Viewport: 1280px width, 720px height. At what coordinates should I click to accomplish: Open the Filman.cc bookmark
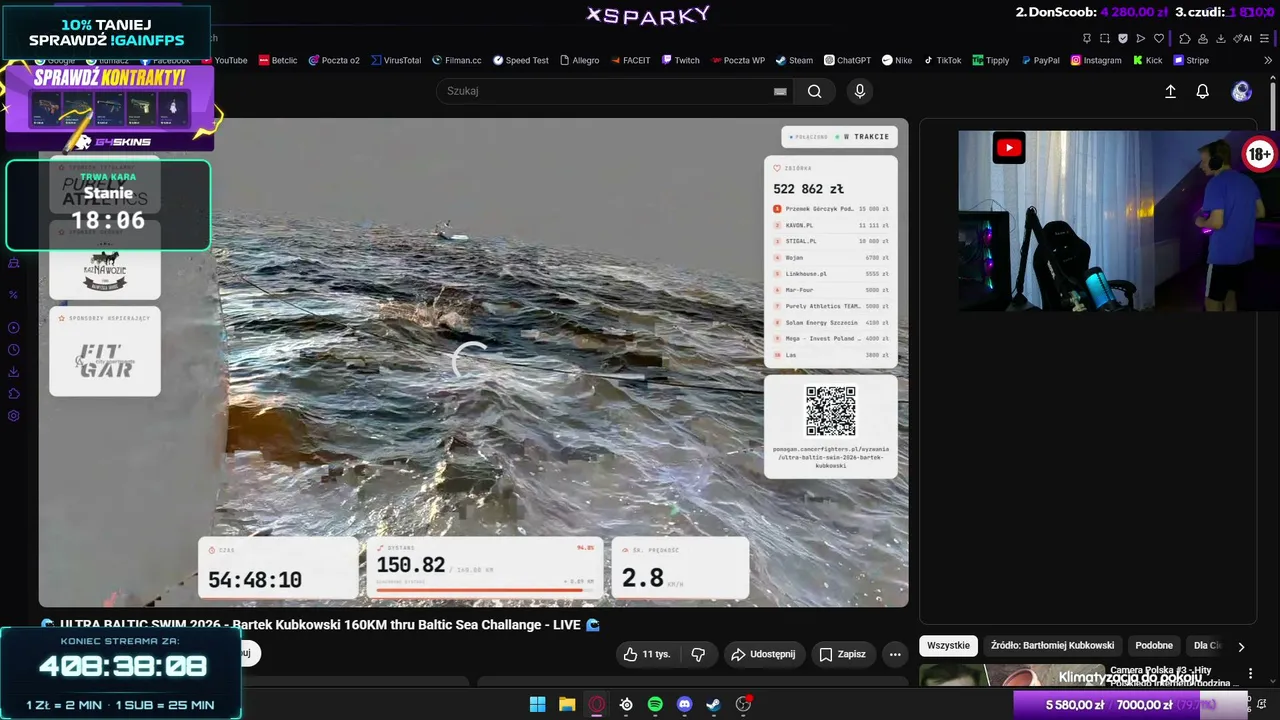pyautogui.click(x=457, y=60)
